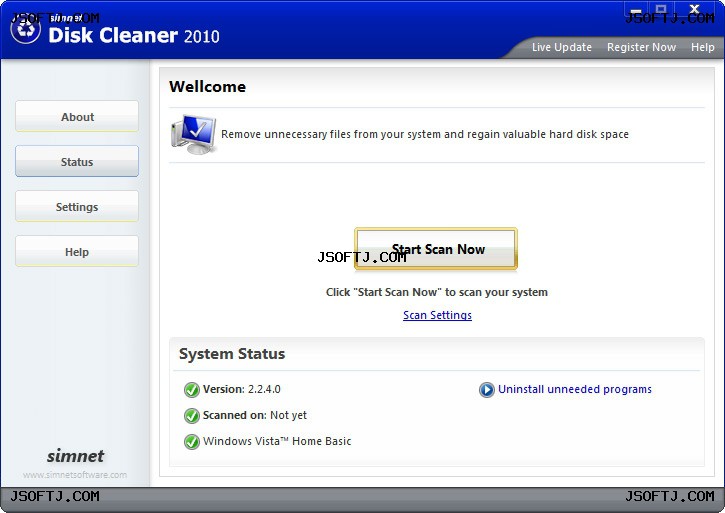Open Uninstall unneeded programs link
This screenshot has height=513, width=725.
(575, 389)
